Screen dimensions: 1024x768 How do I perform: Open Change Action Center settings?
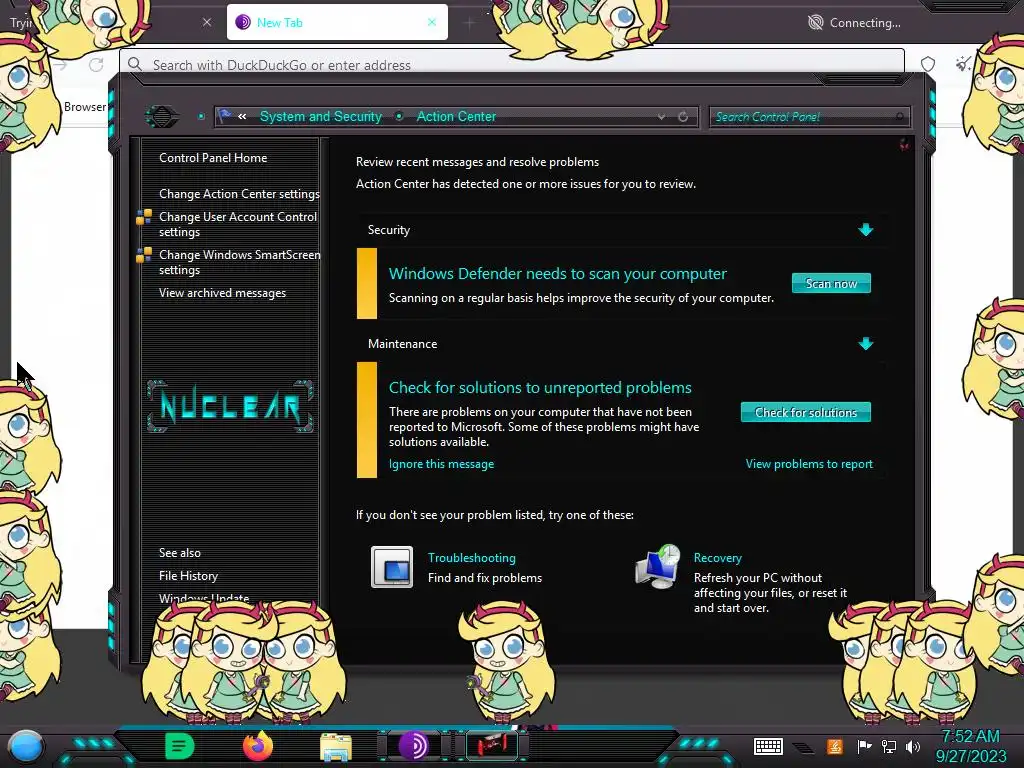(239, 194)
